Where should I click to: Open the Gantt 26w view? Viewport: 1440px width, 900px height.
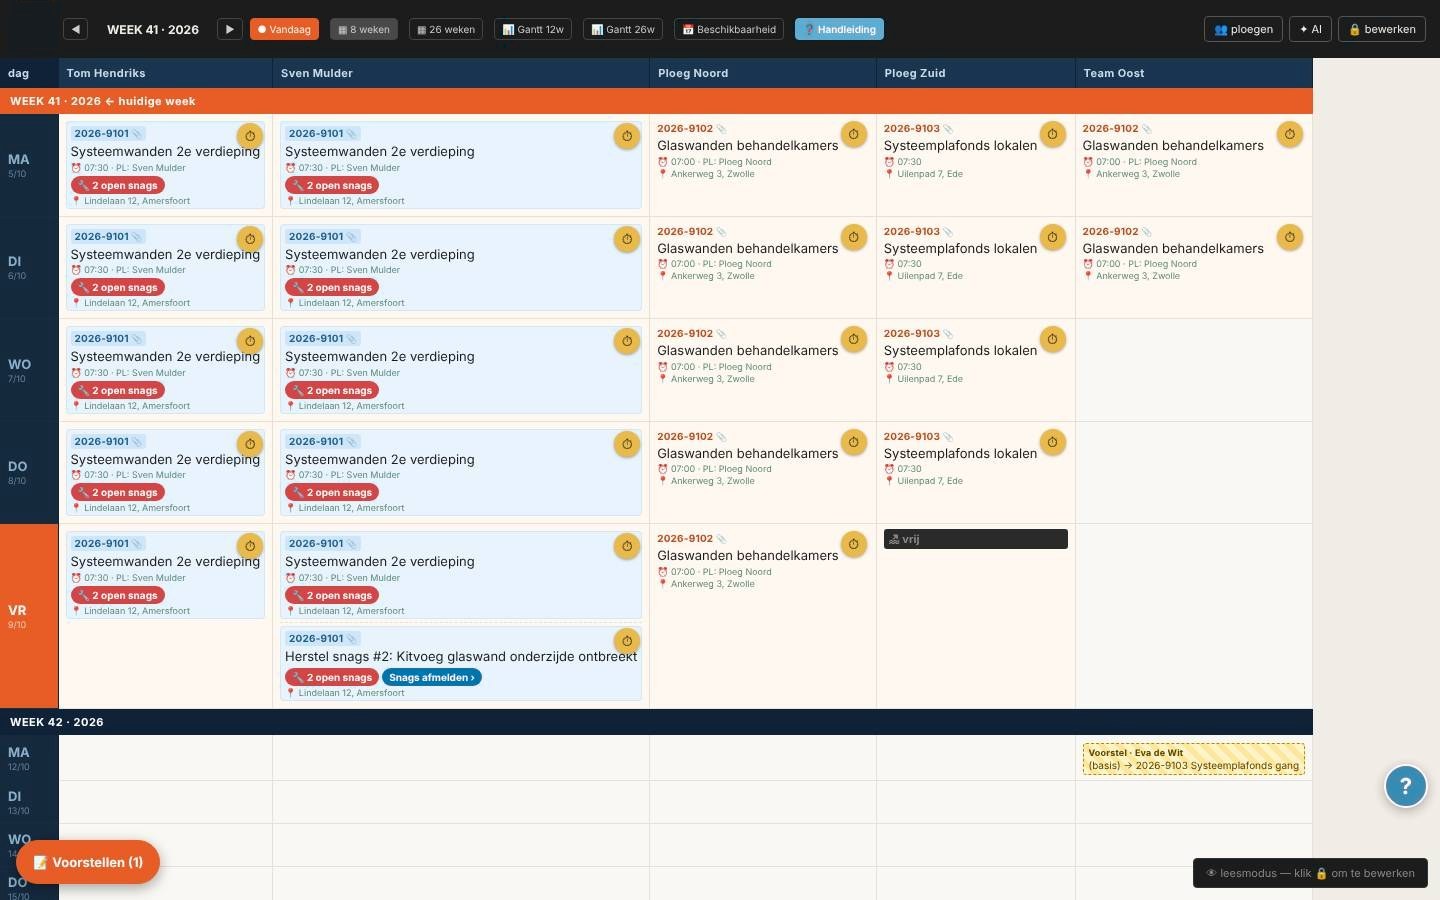(x=623, y=29)
